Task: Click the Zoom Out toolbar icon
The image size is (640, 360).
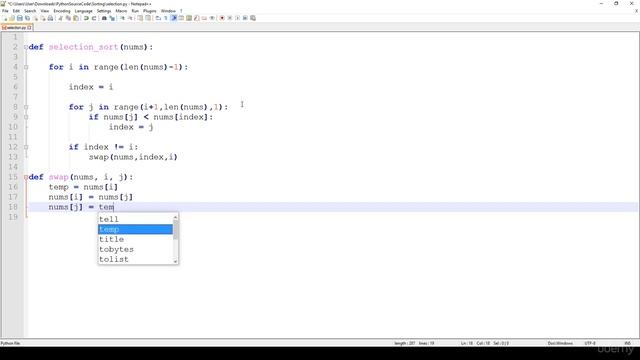Action: [131, 18]
